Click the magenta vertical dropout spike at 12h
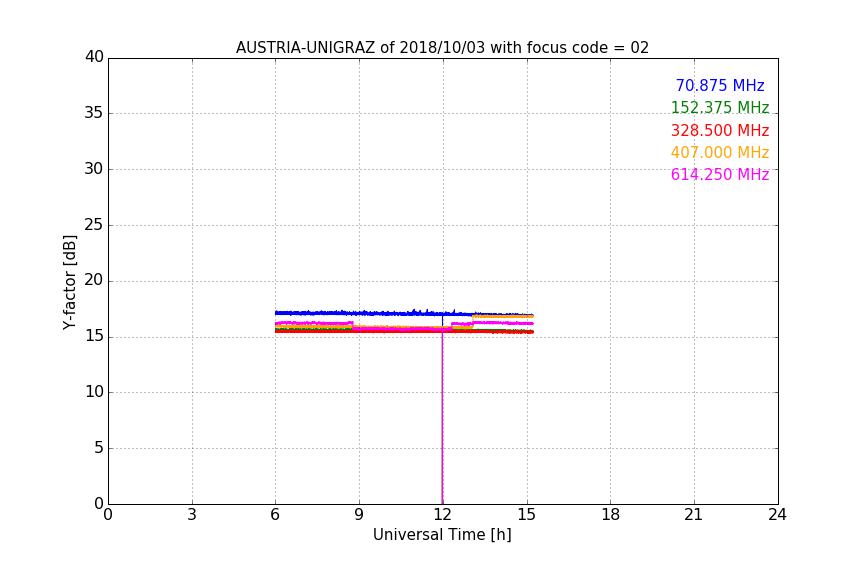 click(x=442, y=419)
